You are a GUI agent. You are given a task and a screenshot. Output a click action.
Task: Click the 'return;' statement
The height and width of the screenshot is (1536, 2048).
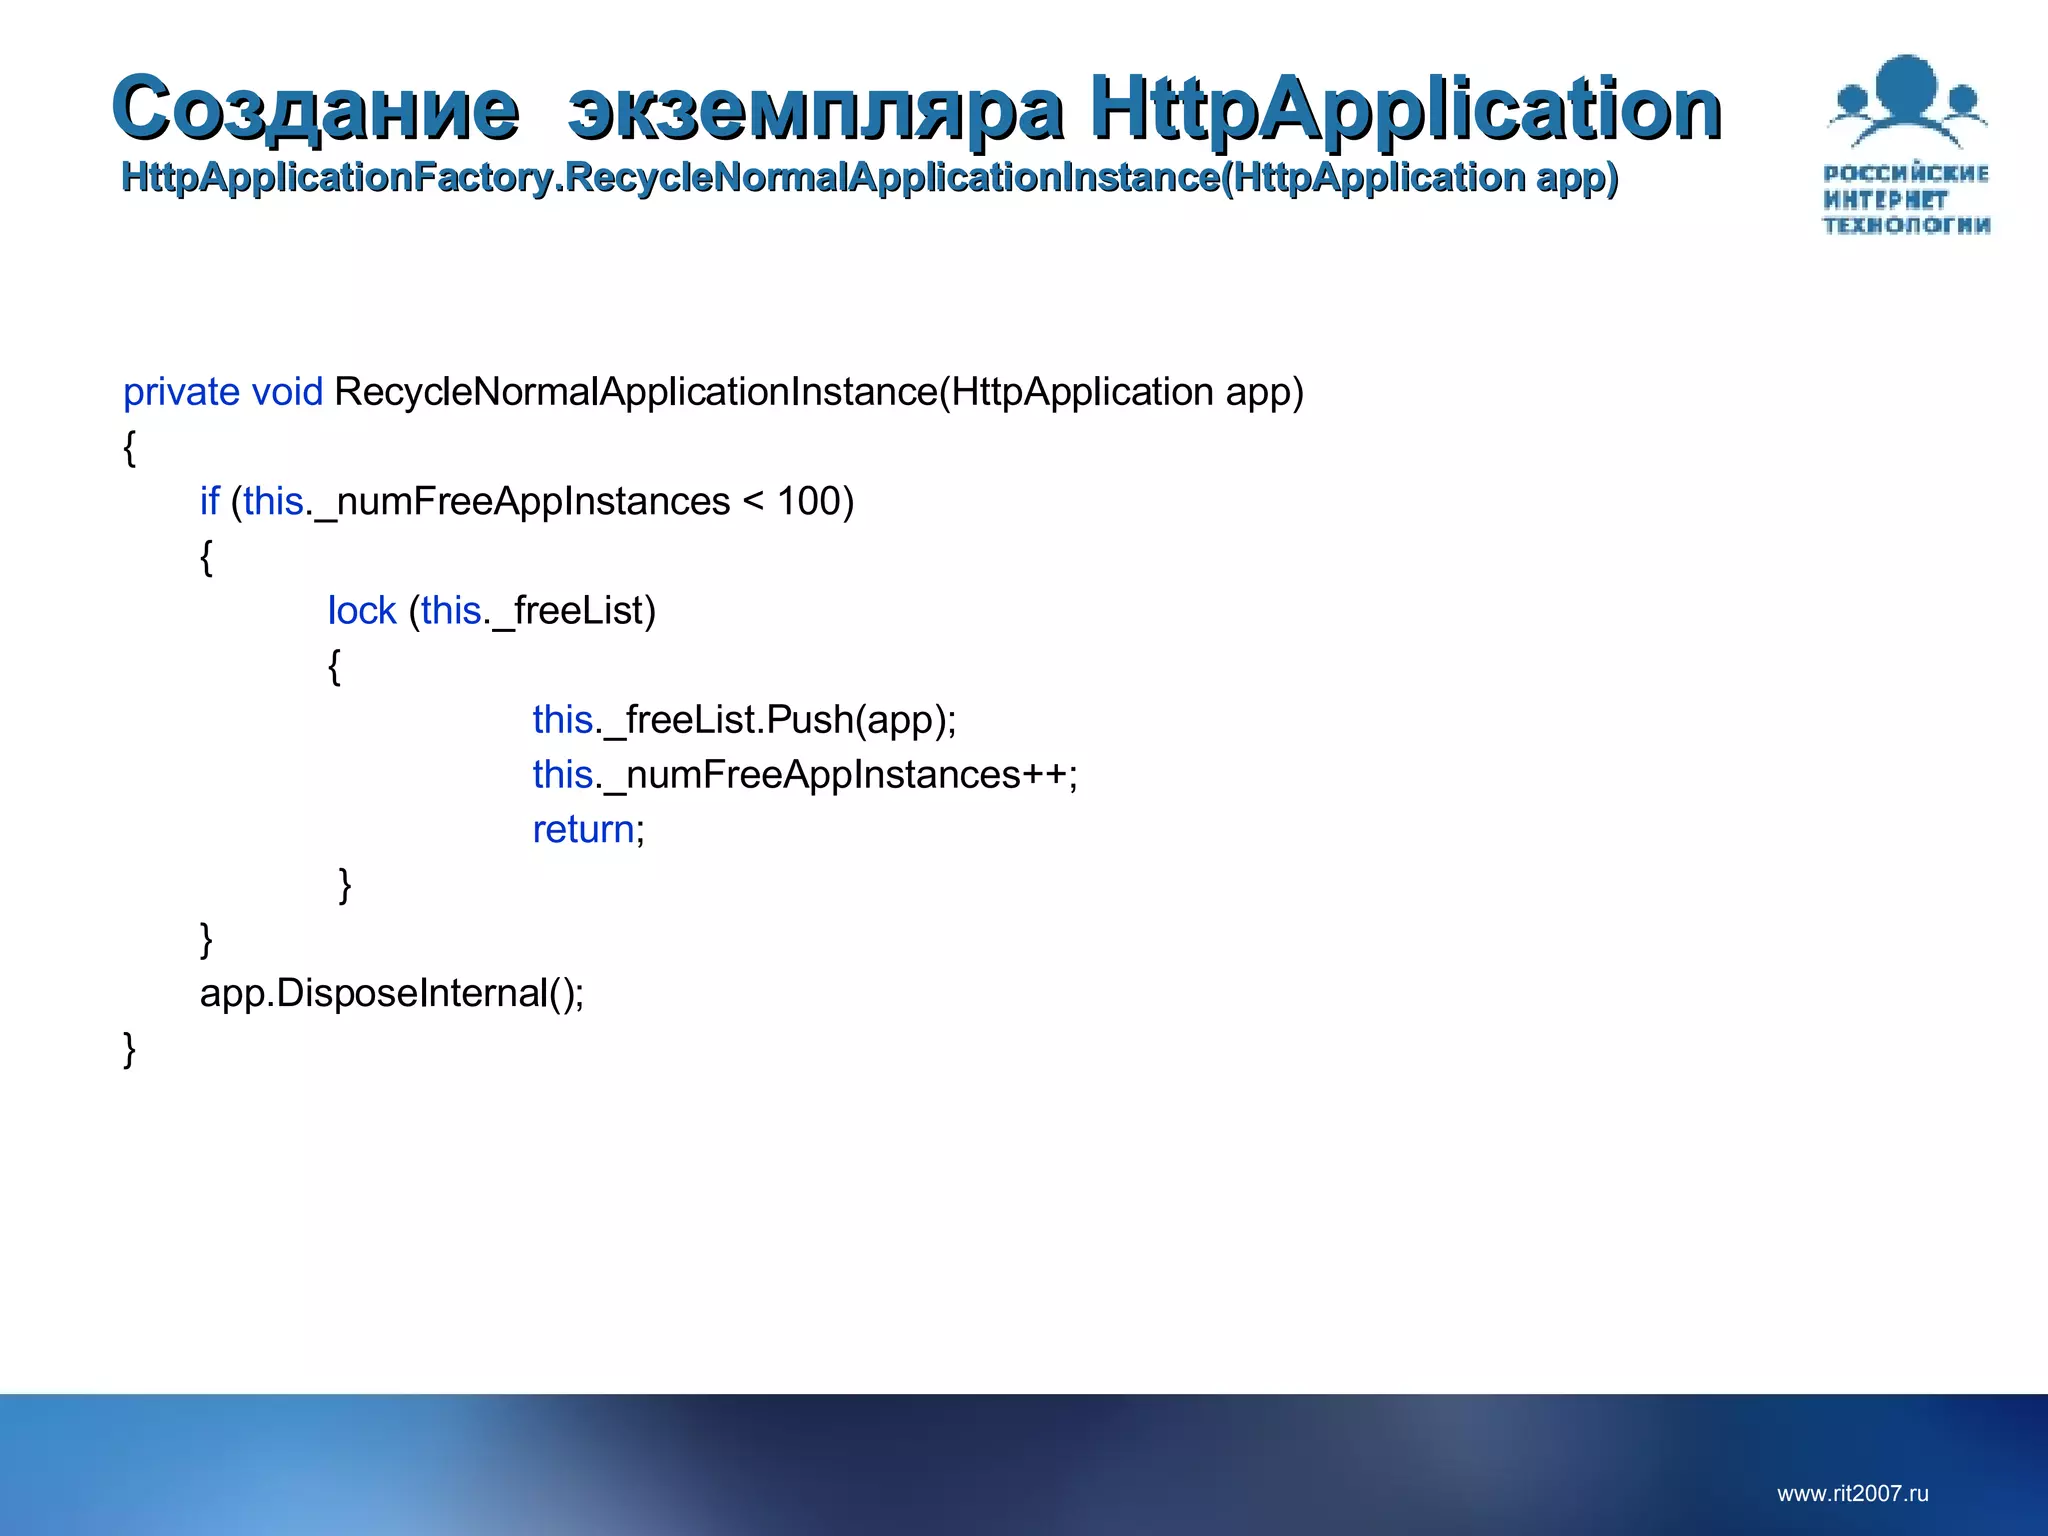click(589, 830)
